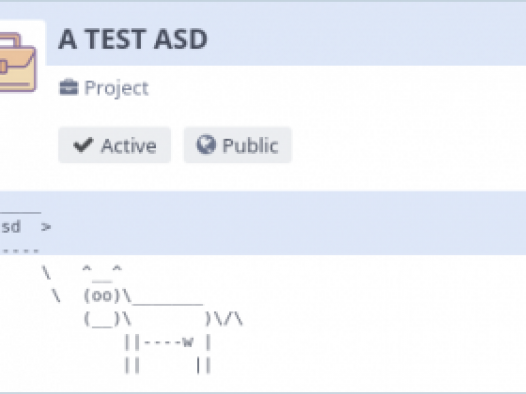526x394 pixels.
Task: Click the underline above 'sd >' text
Action: point(20,213)
